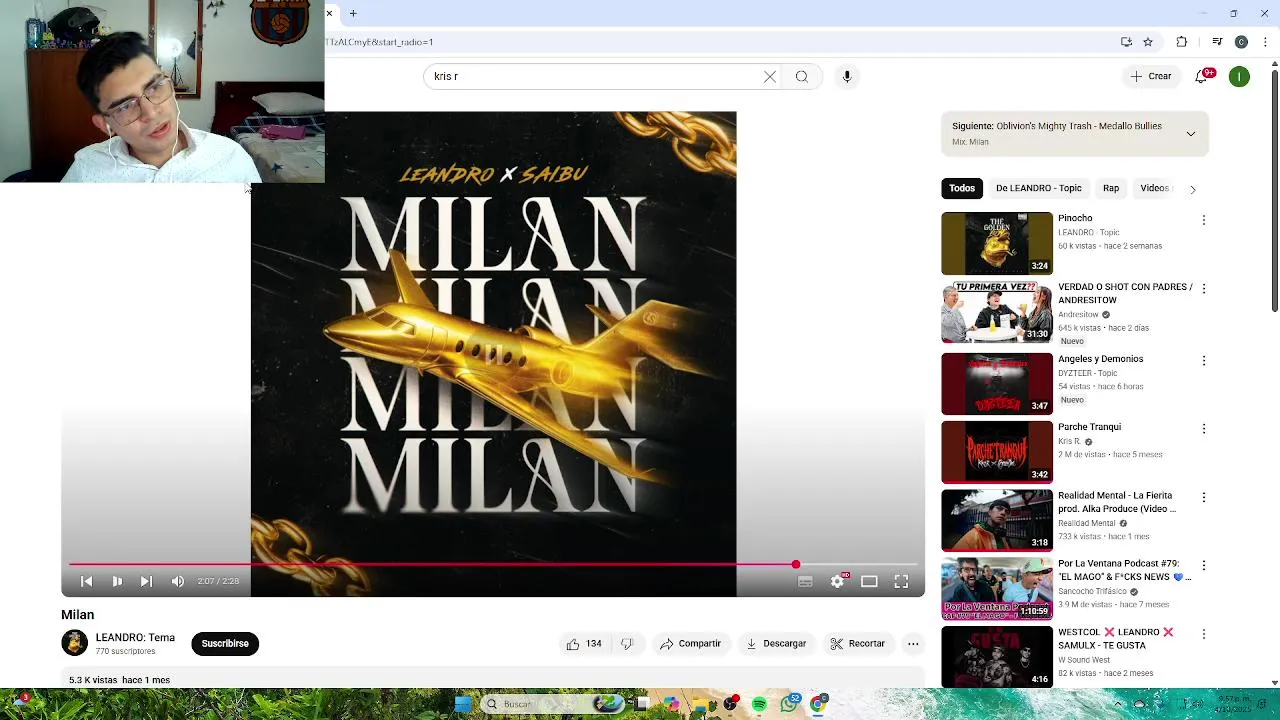Open the Windows Start menu
Screen dimensions: 1280x720
[x=462, y=704]
